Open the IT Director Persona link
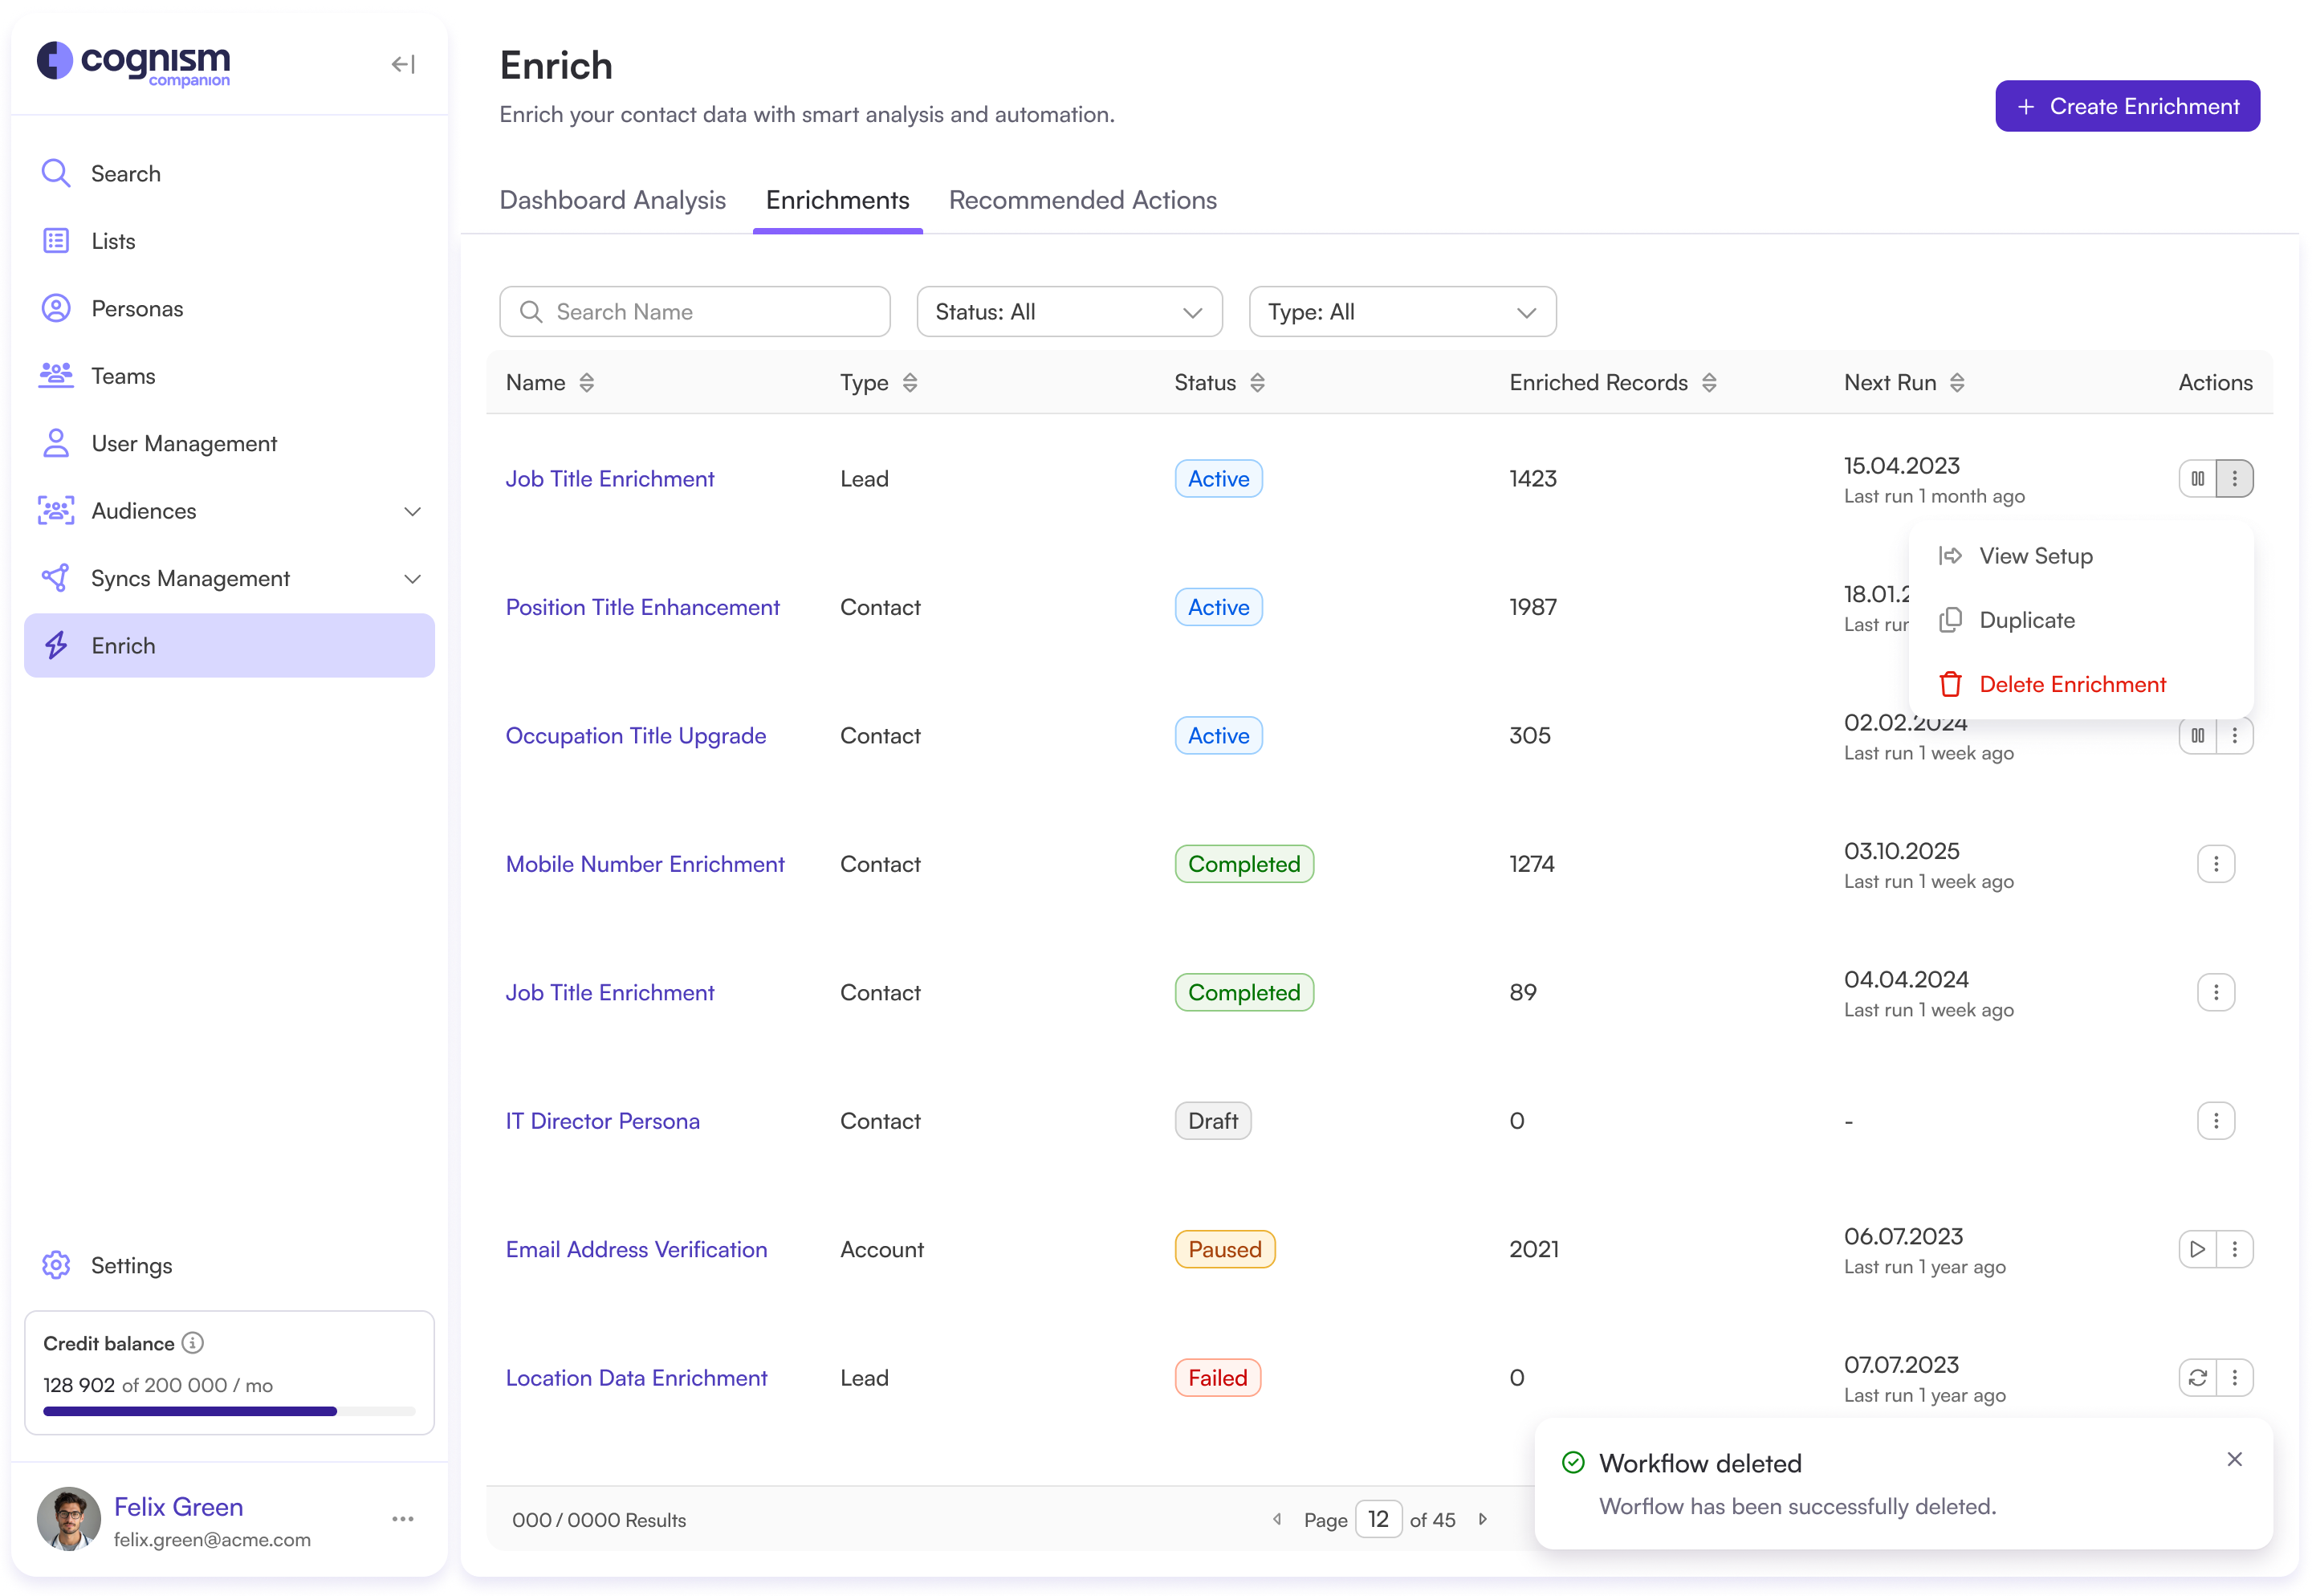The width and height of the screenshot is (2312, 1596). pyautogui.click(x=602, y=1121)
